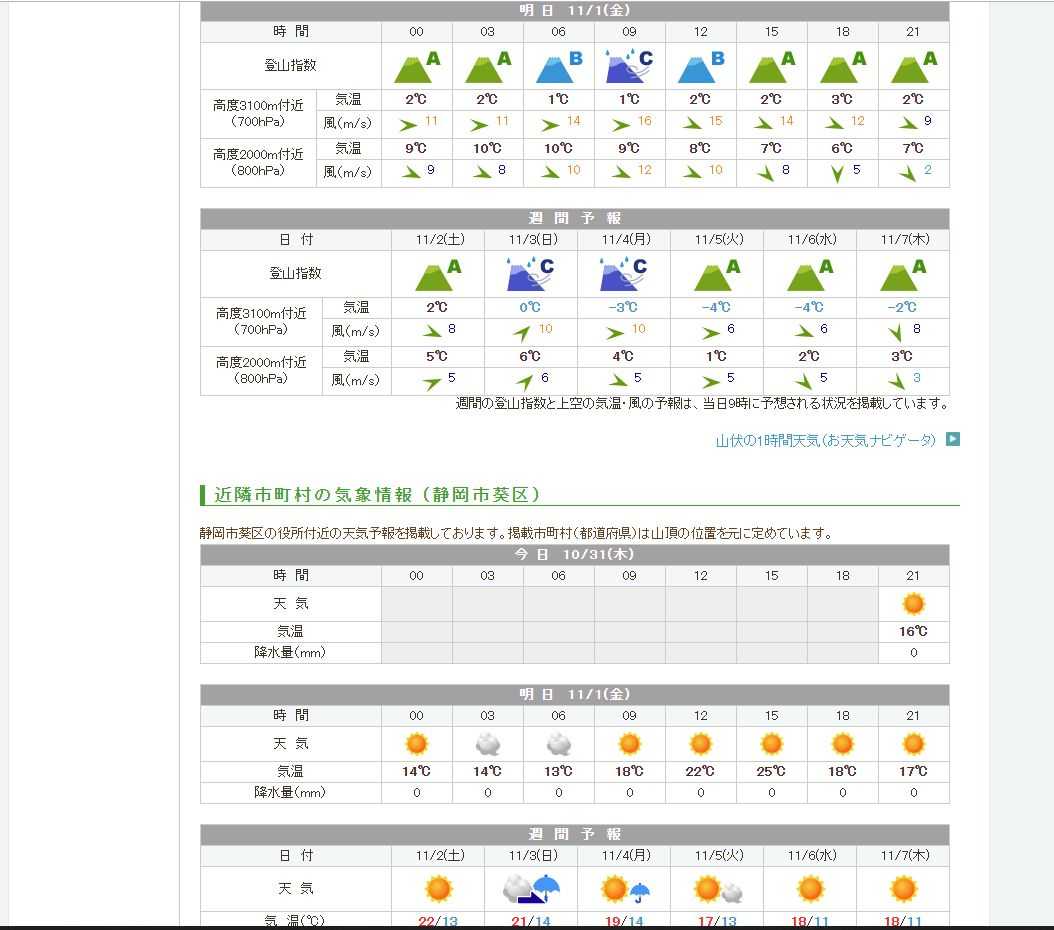This screenshot has width=1054, height=930.
Task: Click the arrow icon beside 山伏の1時間天気 link
Action: [x=952, y=439]
